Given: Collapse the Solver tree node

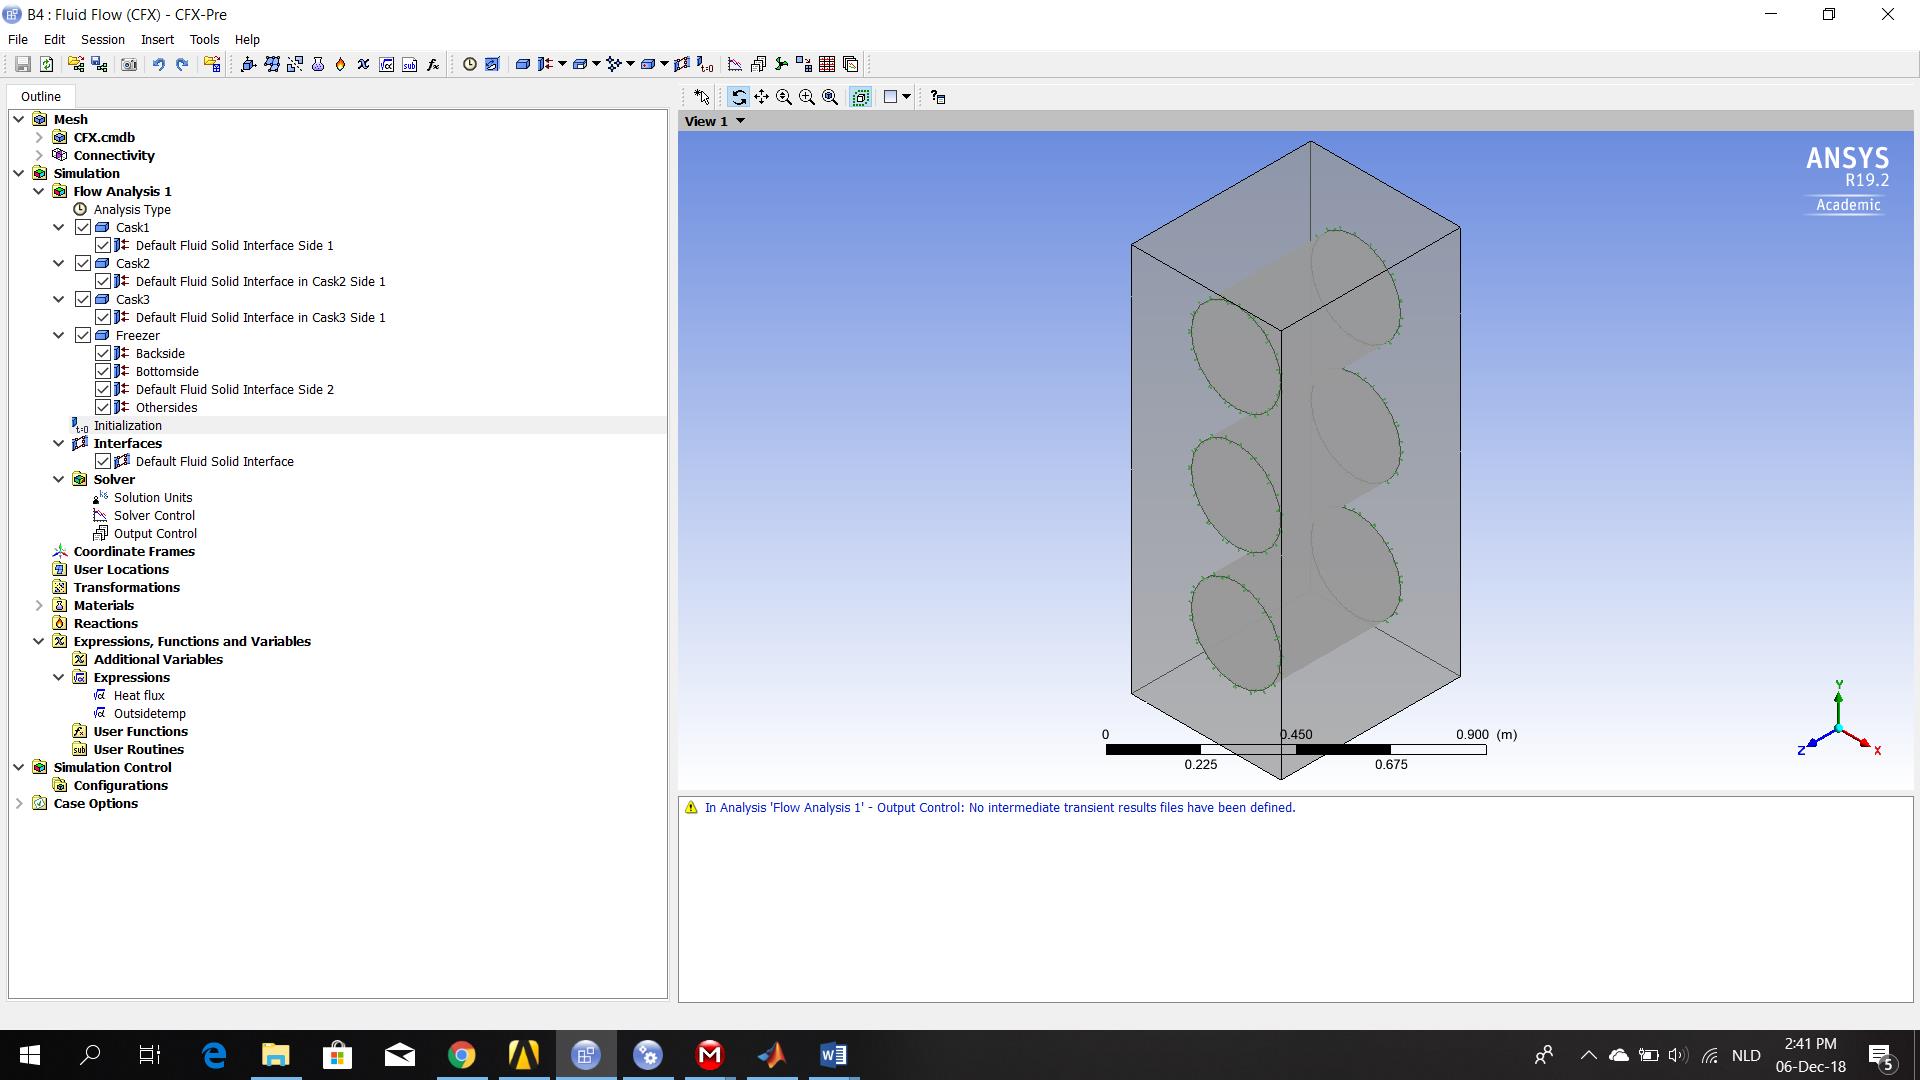Looking at the screenshot, I should click(59, 479).
